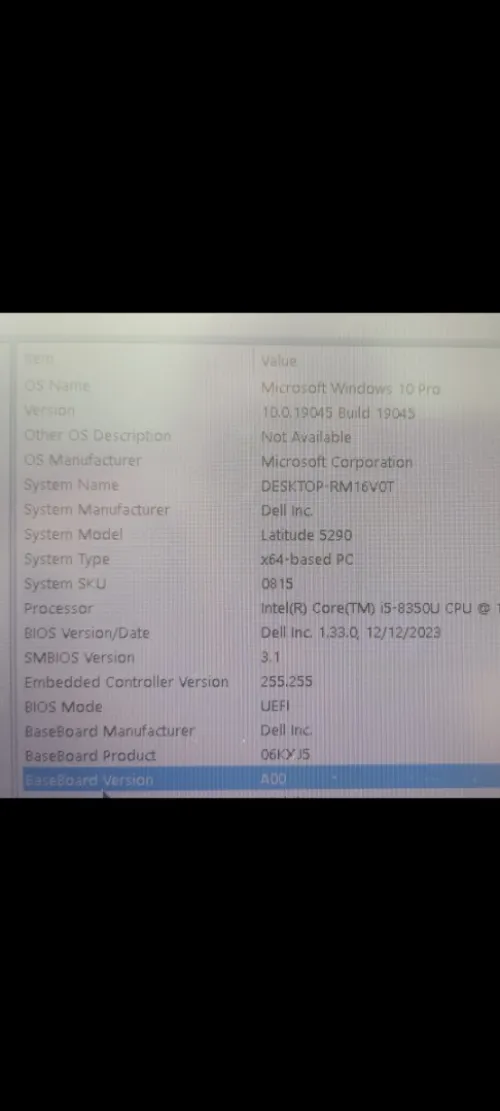500x1111 pixels.
Task: Select the 'BaseBoard Product' item
Action: pyautogui.click(x=90, y=755)
